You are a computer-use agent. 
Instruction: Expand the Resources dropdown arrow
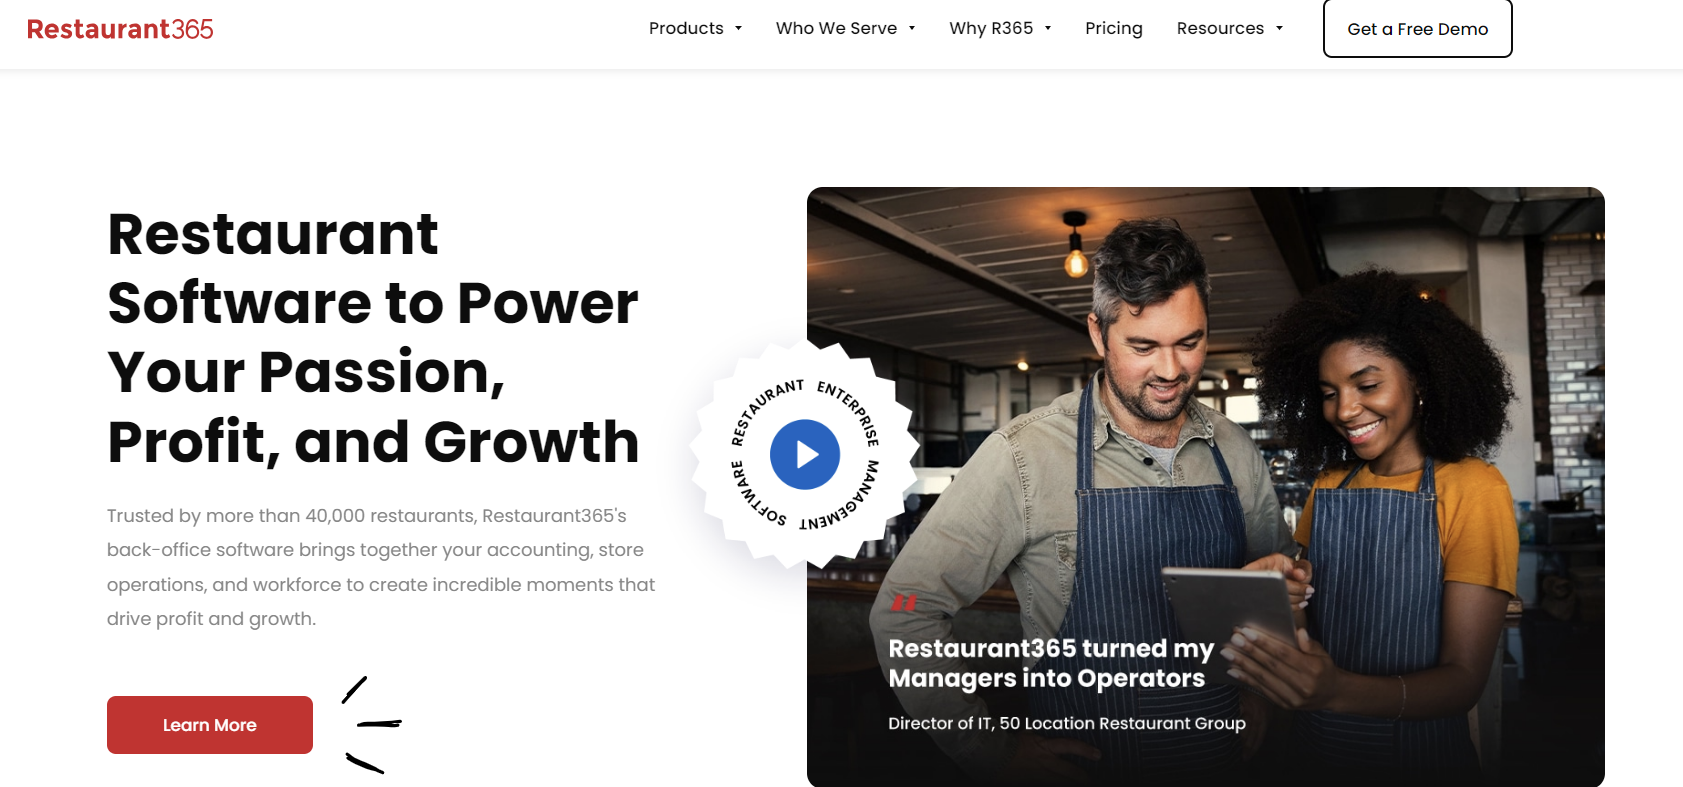pyautogui.click(x=1279, y=28)
